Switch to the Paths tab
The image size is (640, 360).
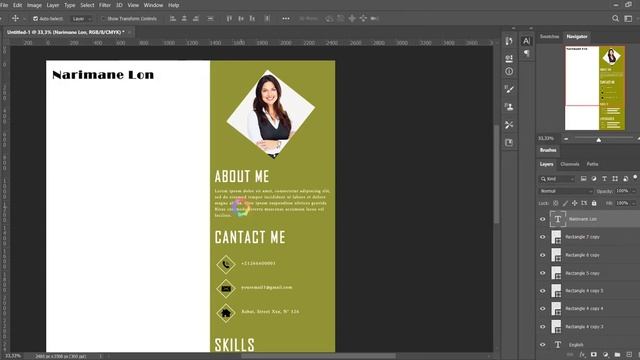point(592,164)
